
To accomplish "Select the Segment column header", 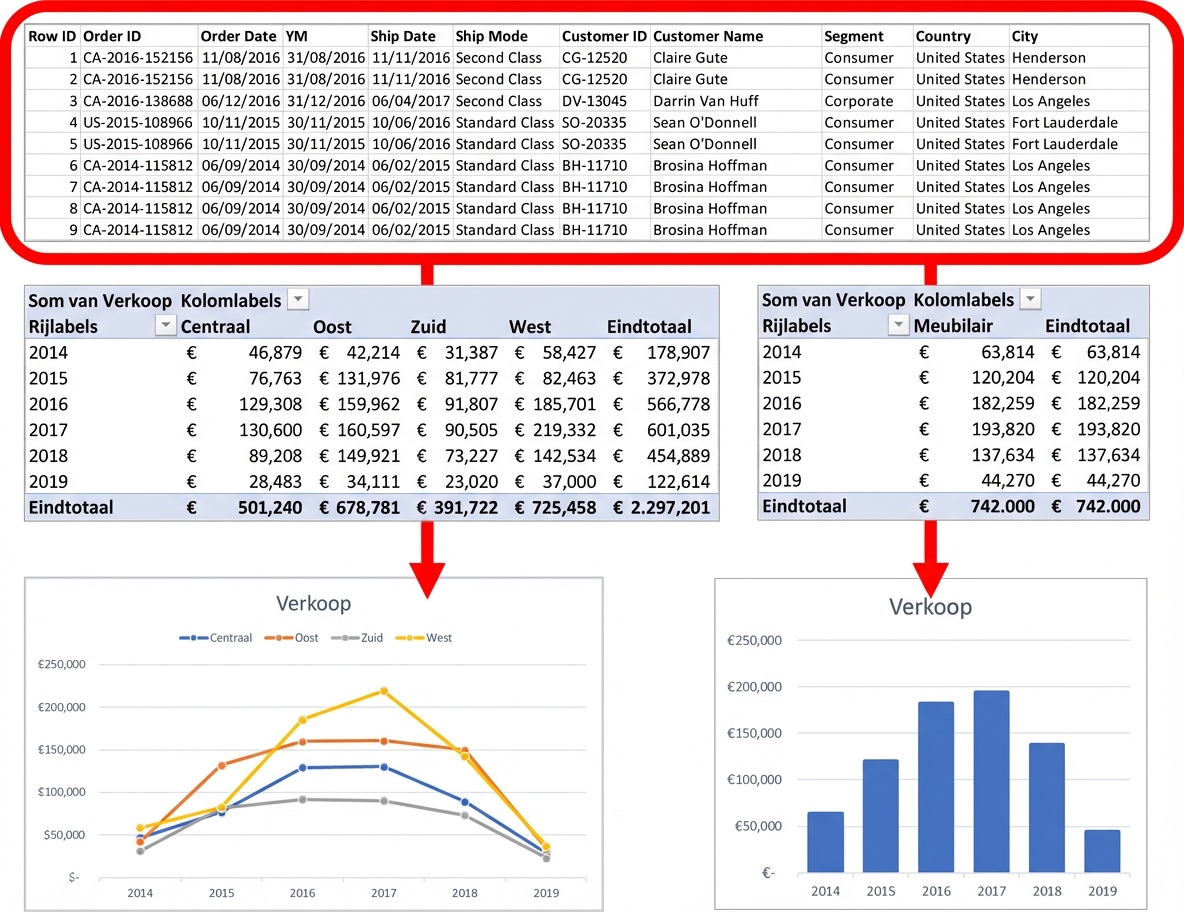I will (853, 36).
